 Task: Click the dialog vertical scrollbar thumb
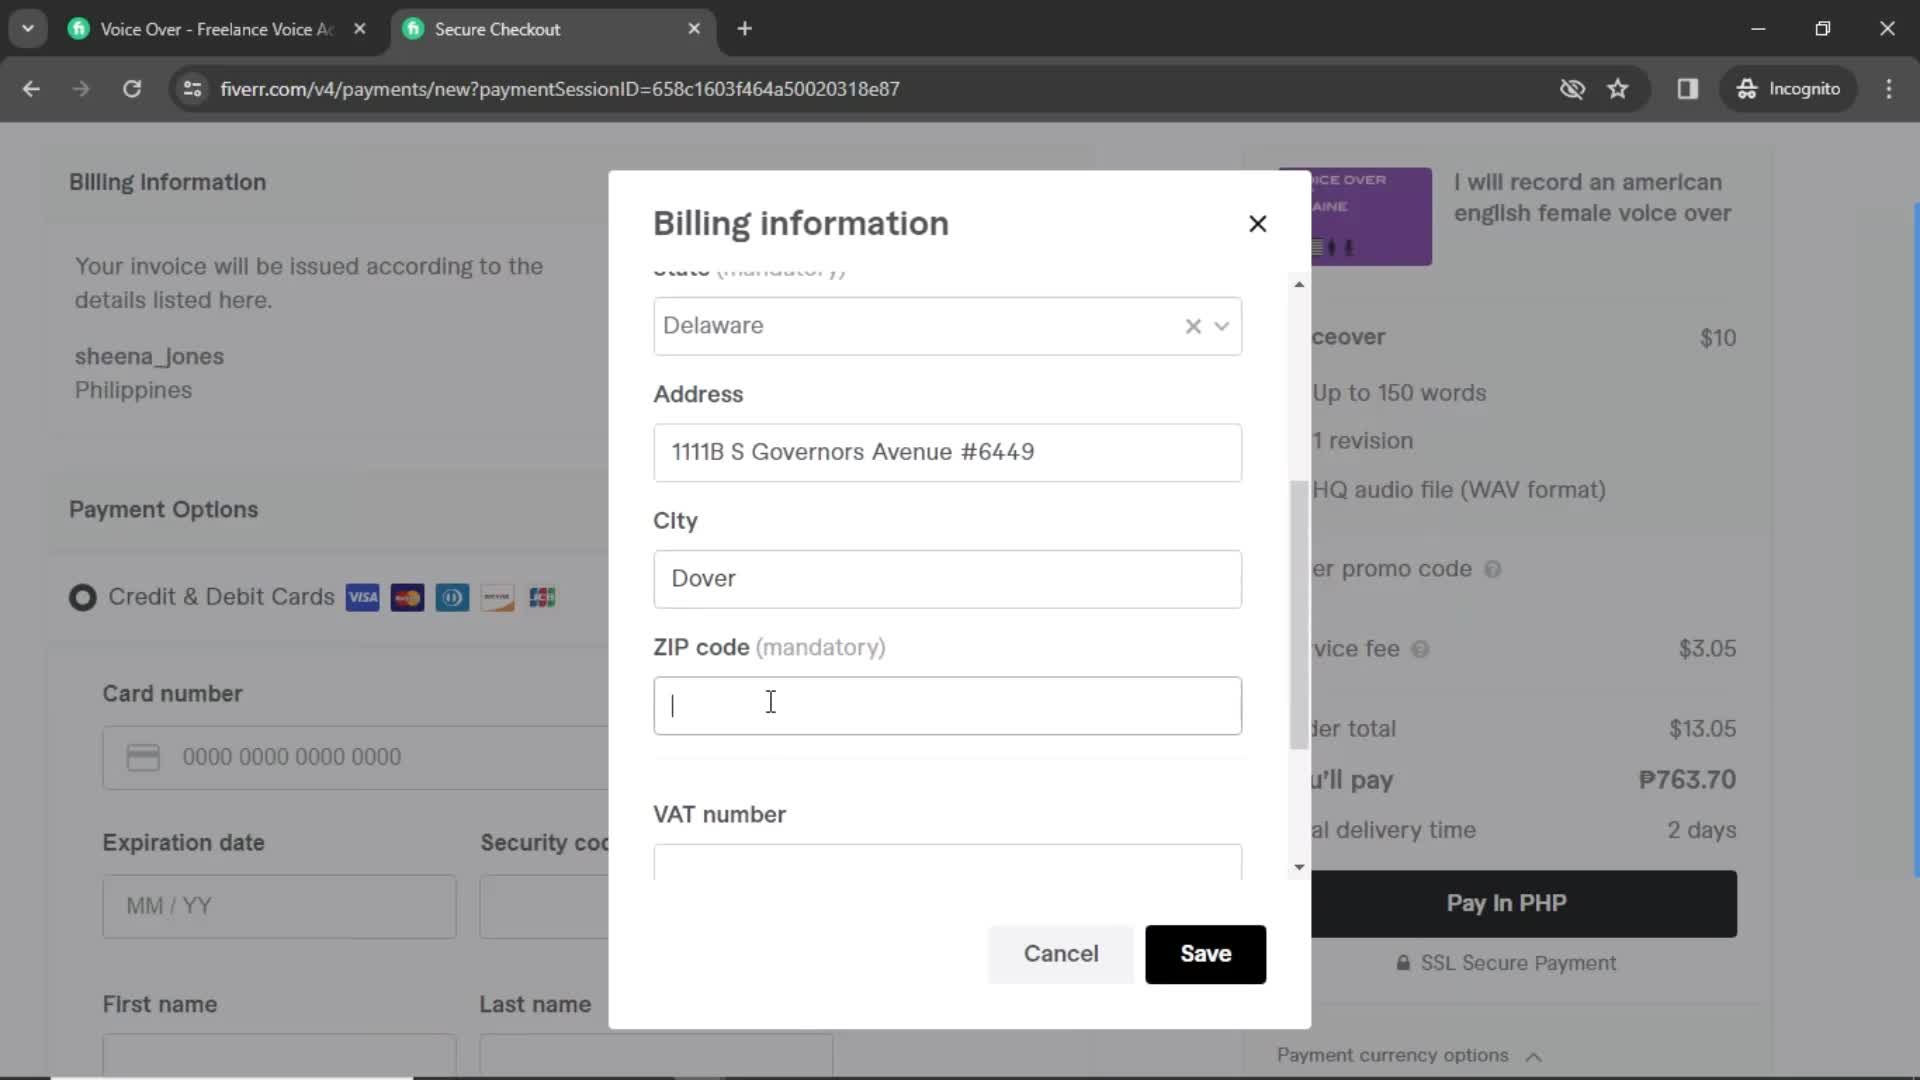tap(1299, 614)
